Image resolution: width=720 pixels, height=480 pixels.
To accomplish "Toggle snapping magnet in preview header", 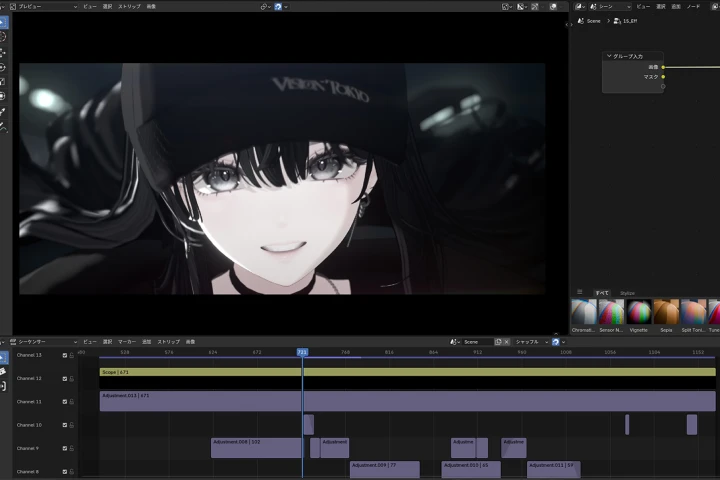I will click(278, 6).
